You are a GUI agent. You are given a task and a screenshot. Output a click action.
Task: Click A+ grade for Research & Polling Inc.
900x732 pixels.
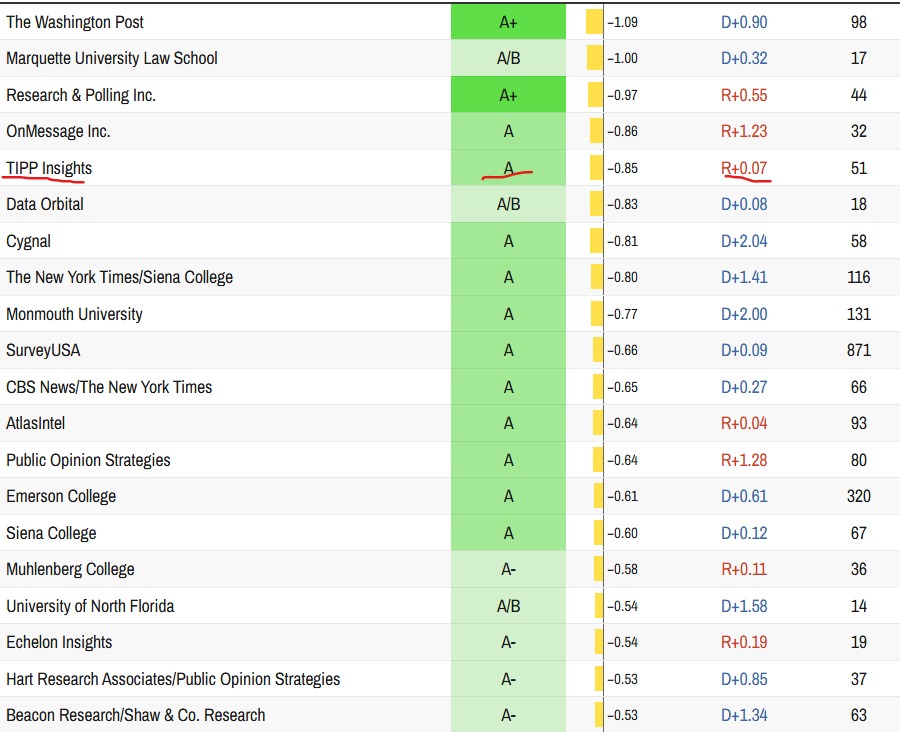point(509,95)
